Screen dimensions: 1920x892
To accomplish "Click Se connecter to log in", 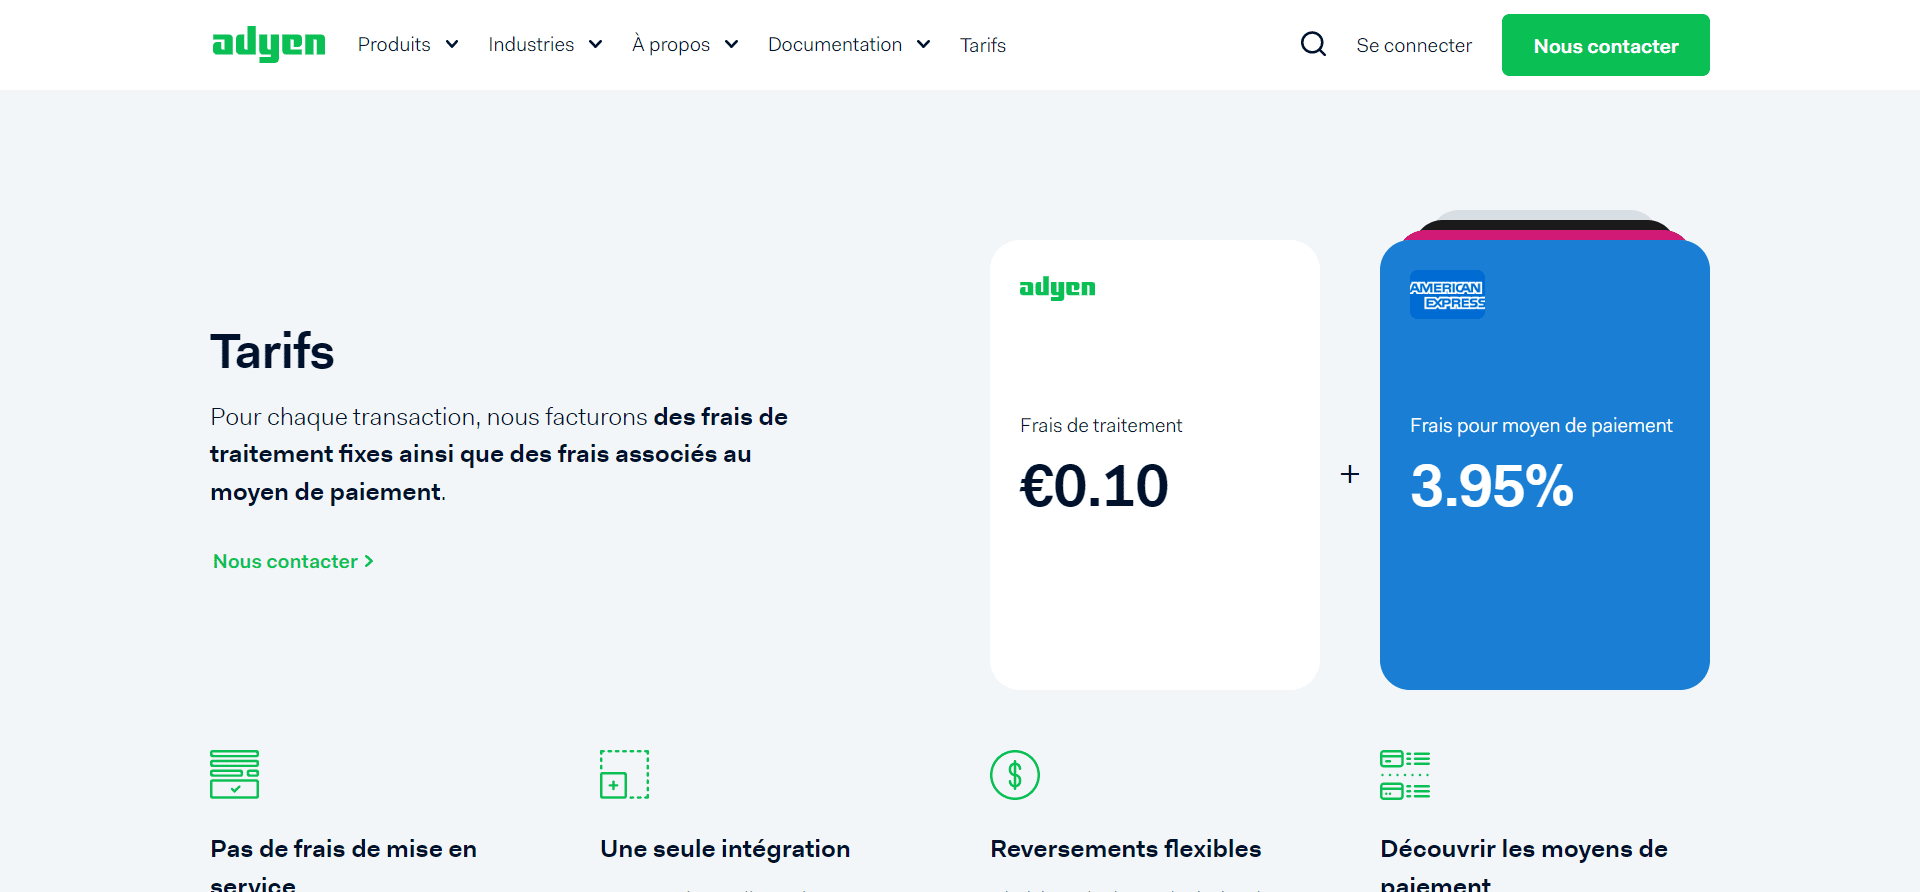I will tap(1413, 45).
